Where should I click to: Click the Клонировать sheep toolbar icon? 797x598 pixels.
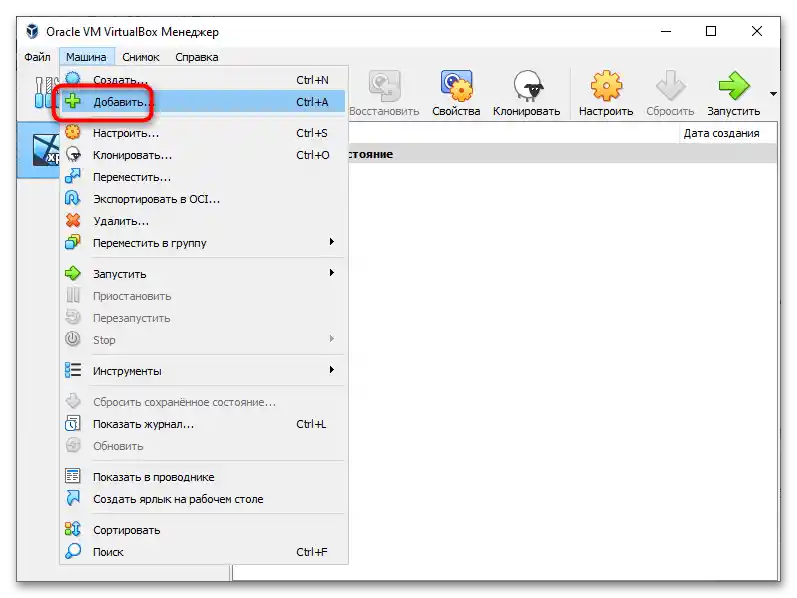click(527, 86)
